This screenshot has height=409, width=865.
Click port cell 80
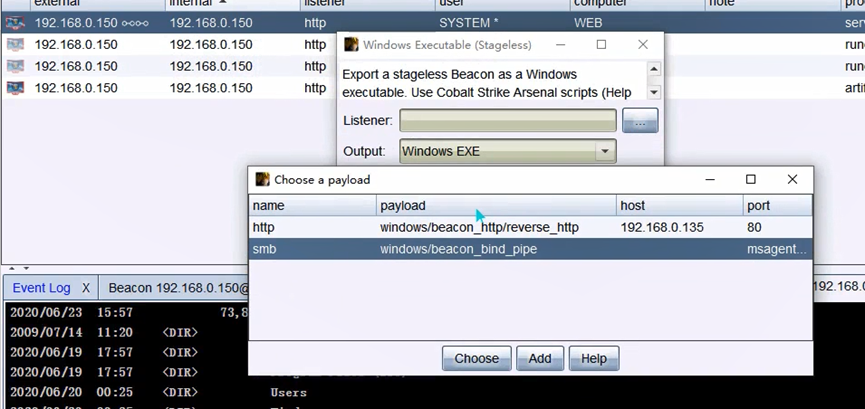754,227
